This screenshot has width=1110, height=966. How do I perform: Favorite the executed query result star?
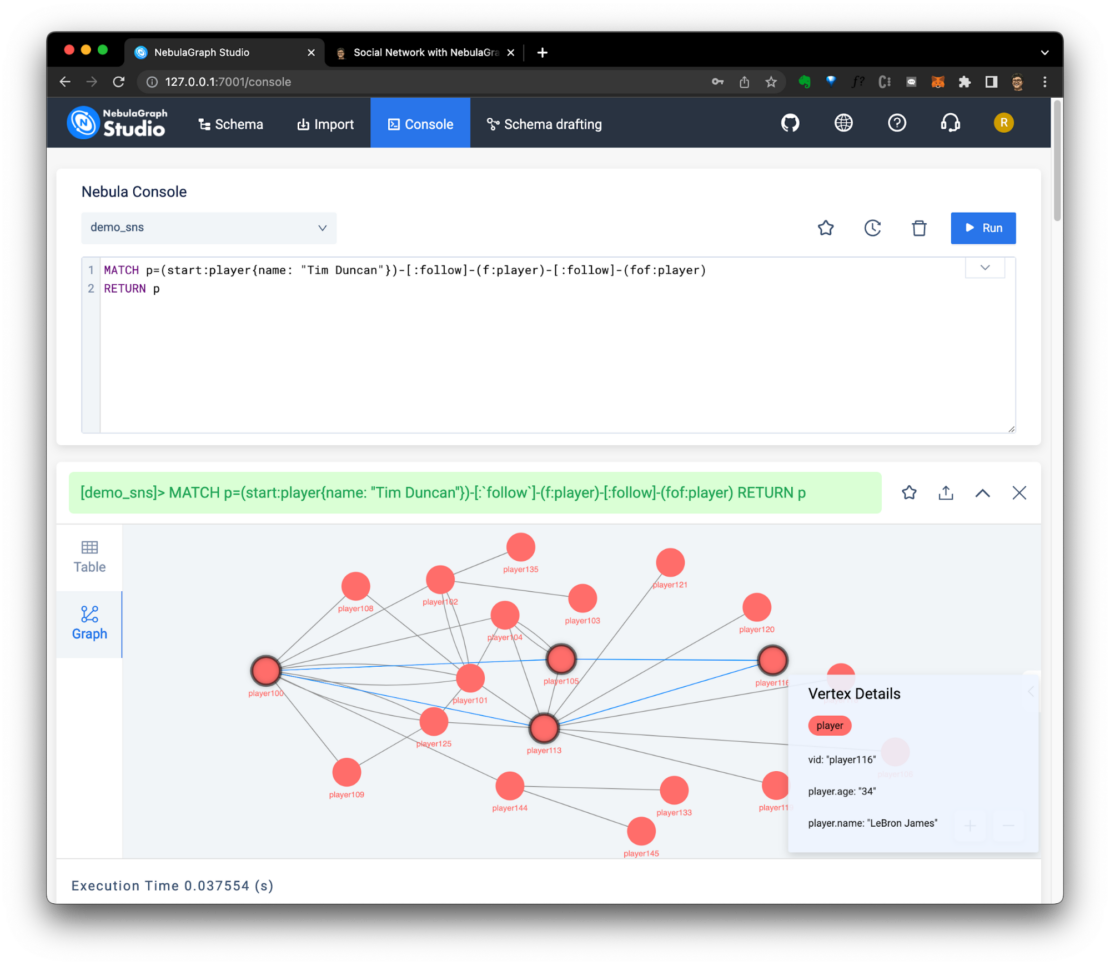[909, 493]
